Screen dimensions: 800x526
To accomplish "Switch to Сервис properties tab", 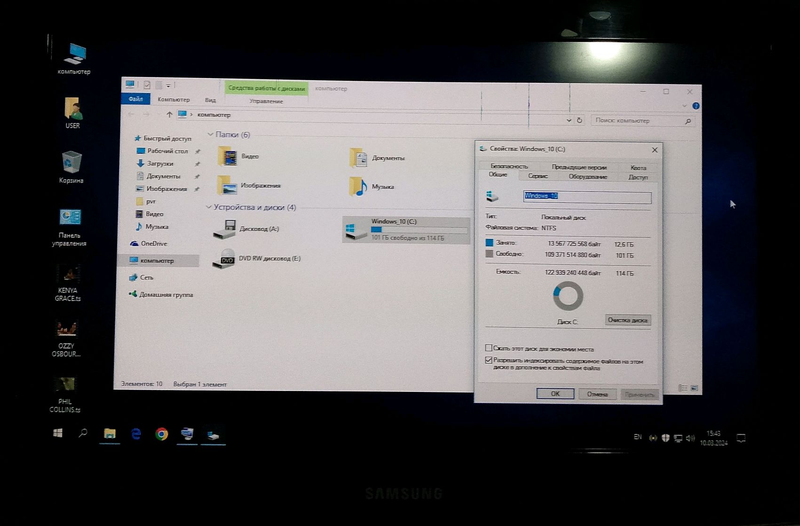I will click(x=538, y=176).
